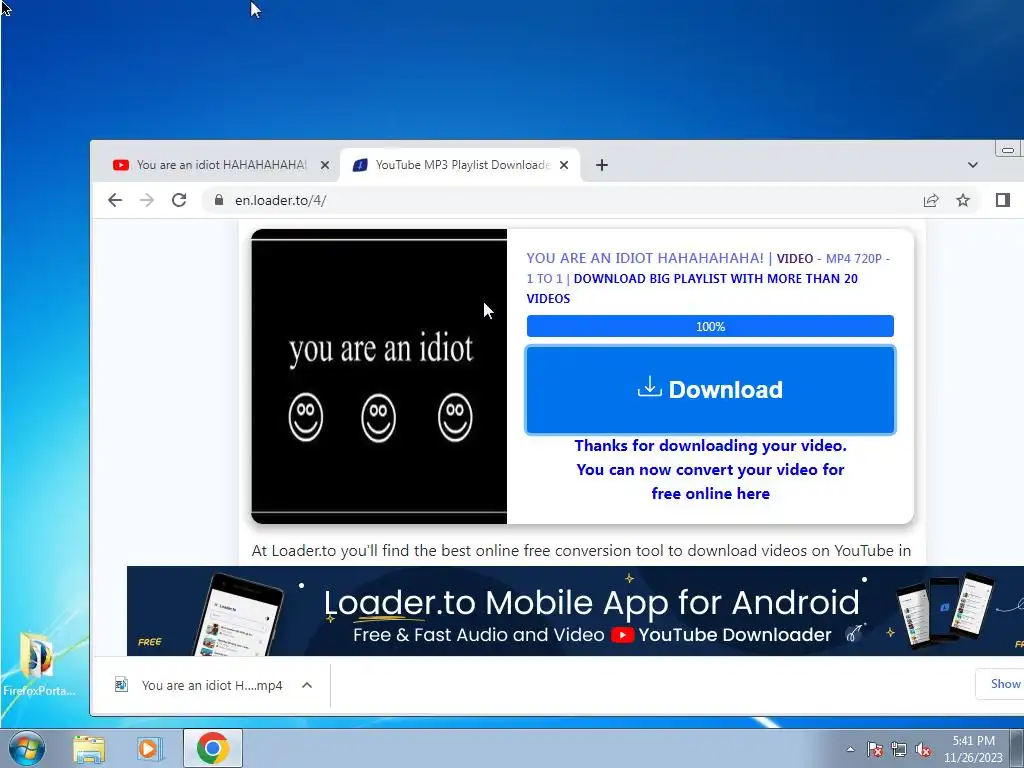Close the YouTube MP3 Playlist Downloader tab
Viewport: 1024px width, 768px height.
(x=564, y=165)
